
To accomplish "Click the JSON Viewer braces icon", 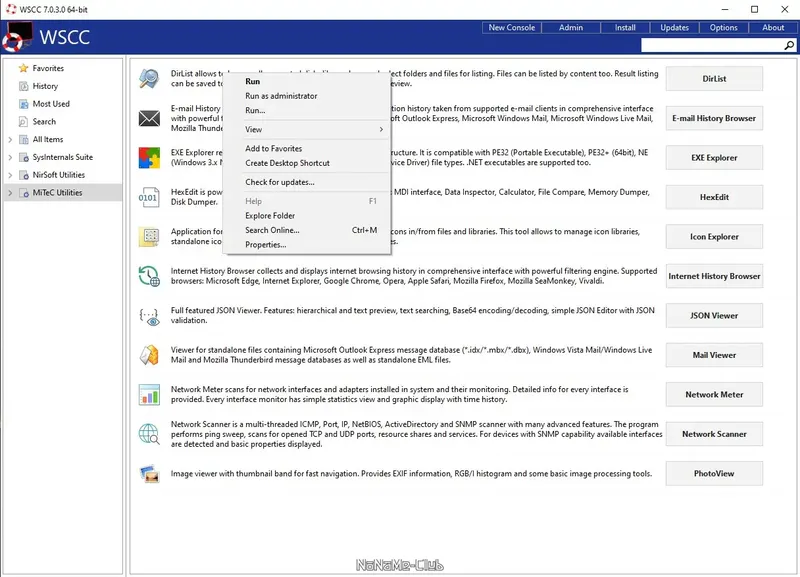I will (149, 316).
